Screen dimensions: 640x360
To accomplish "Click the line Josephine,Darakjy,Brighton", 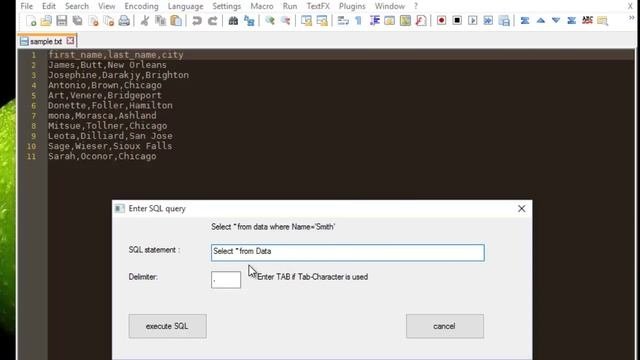I will [118, 75].
